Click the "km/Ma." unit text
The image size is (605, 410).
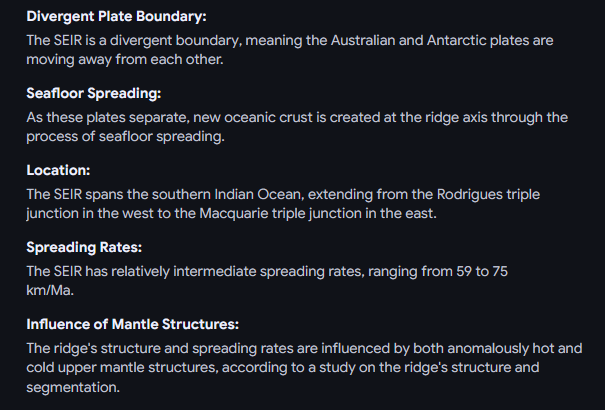(52, 290)
